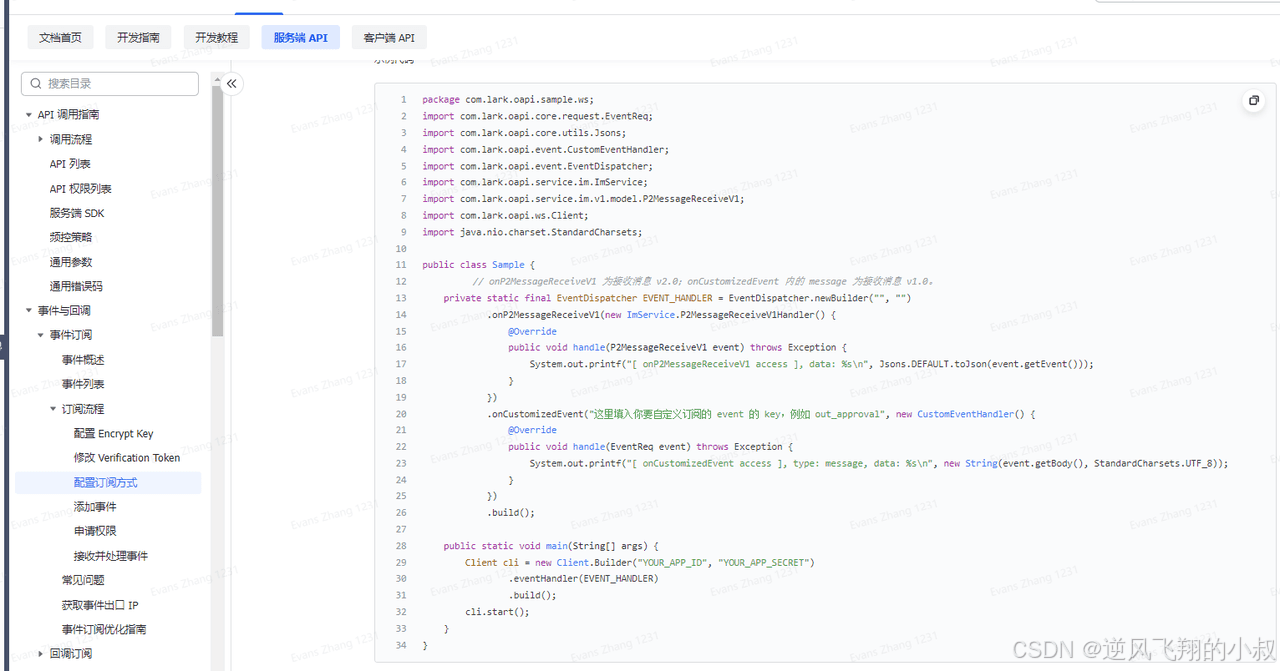
Task: Collapse the 事件订阅 tree node
Action: [41, 335]
